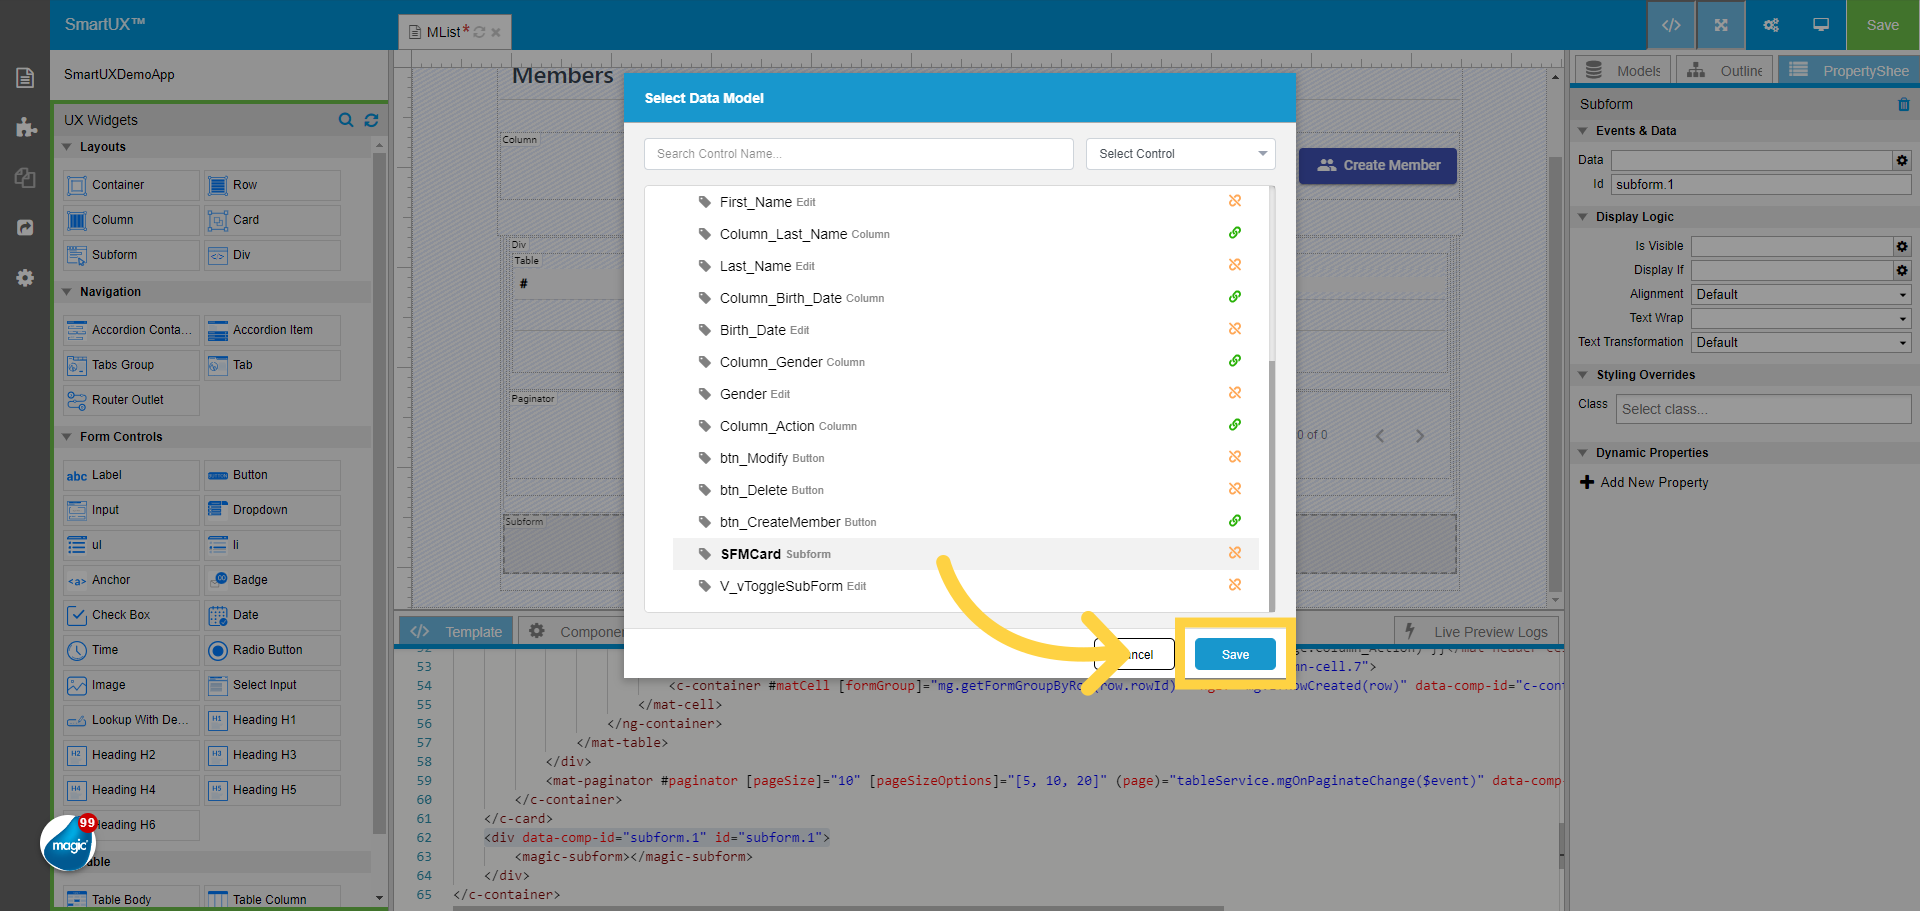Select the Subform layout widget

tap(131, 255)
